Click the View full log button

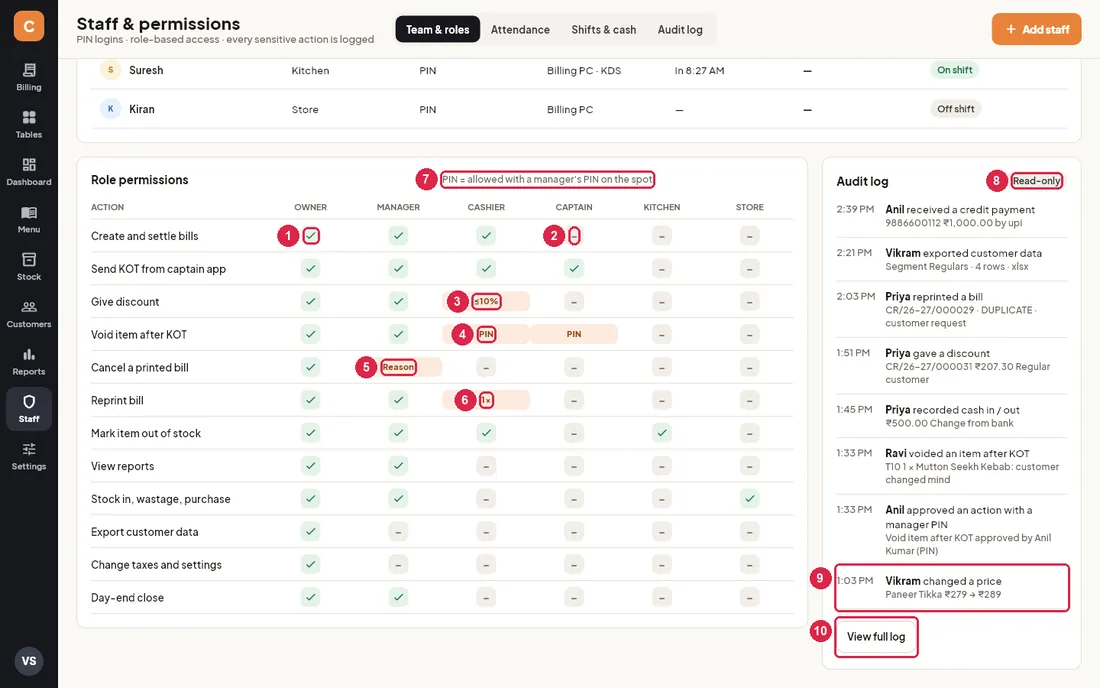click(876, 637)
